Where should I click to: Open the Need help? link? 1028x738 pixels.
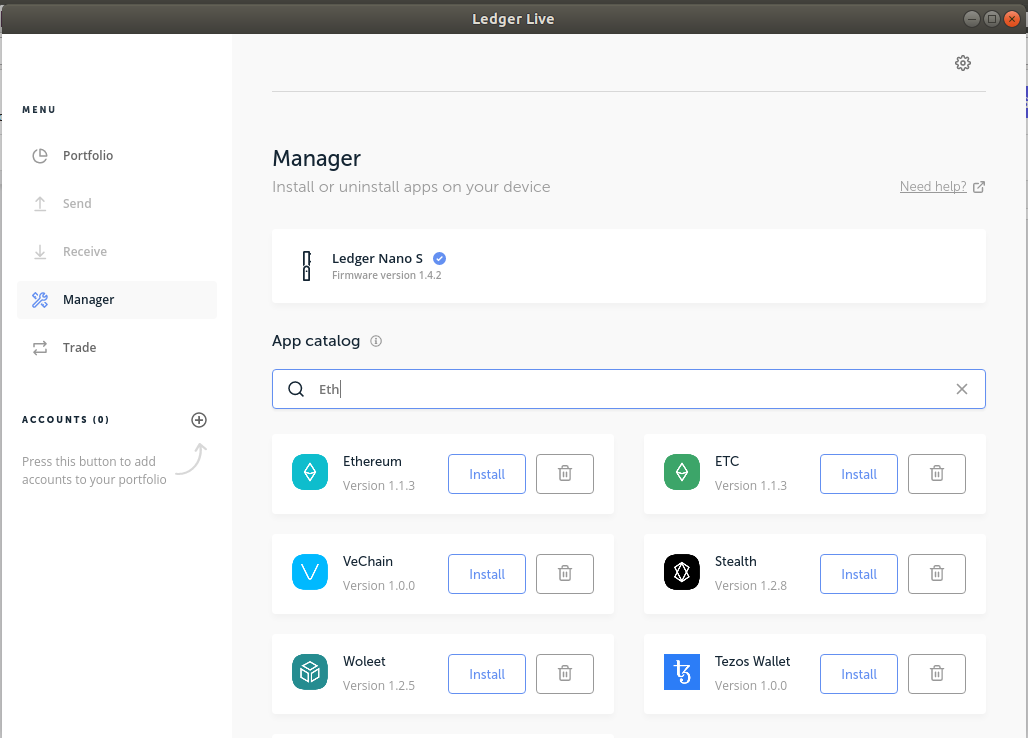[933, 187]
